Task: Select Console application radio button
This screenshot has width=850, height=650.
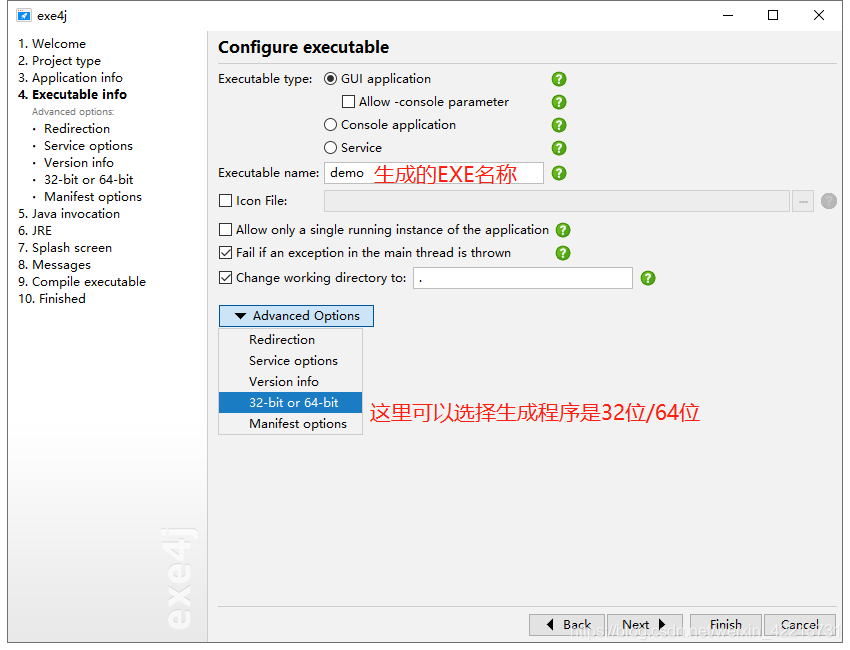Action: [x=330, y=125]
